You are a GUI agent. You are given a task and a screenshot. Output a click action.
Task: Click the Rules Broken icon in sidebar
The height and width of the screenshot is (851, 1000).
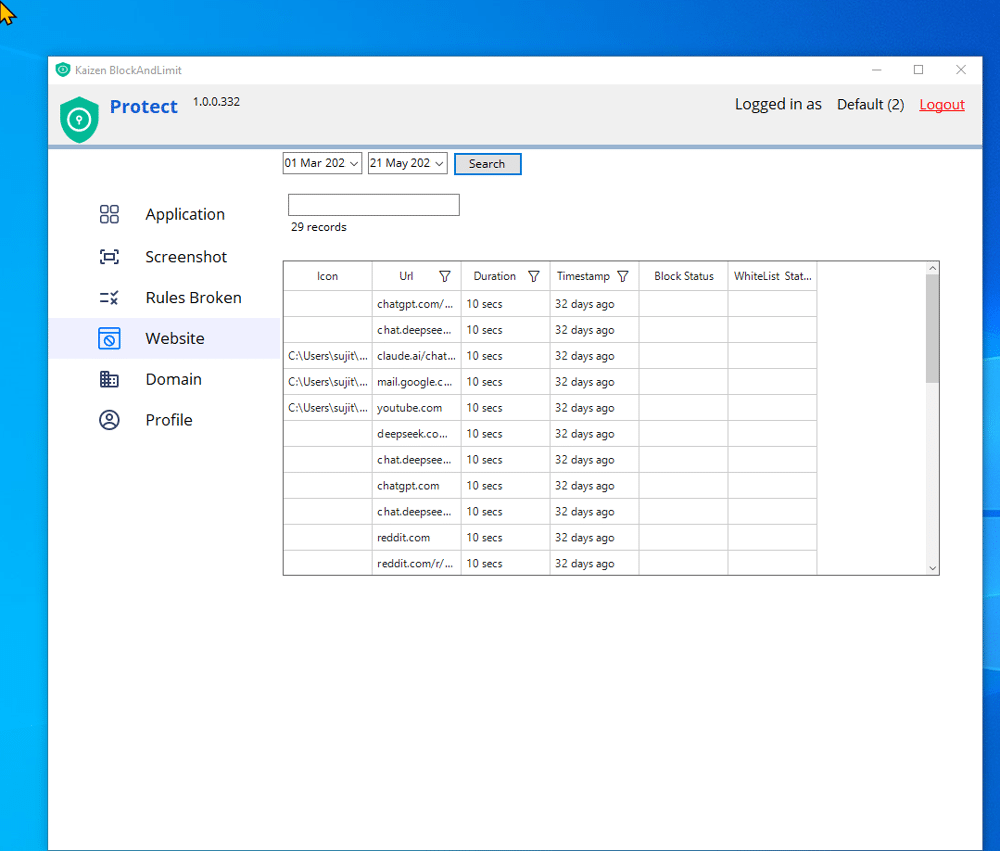point(109,298)
